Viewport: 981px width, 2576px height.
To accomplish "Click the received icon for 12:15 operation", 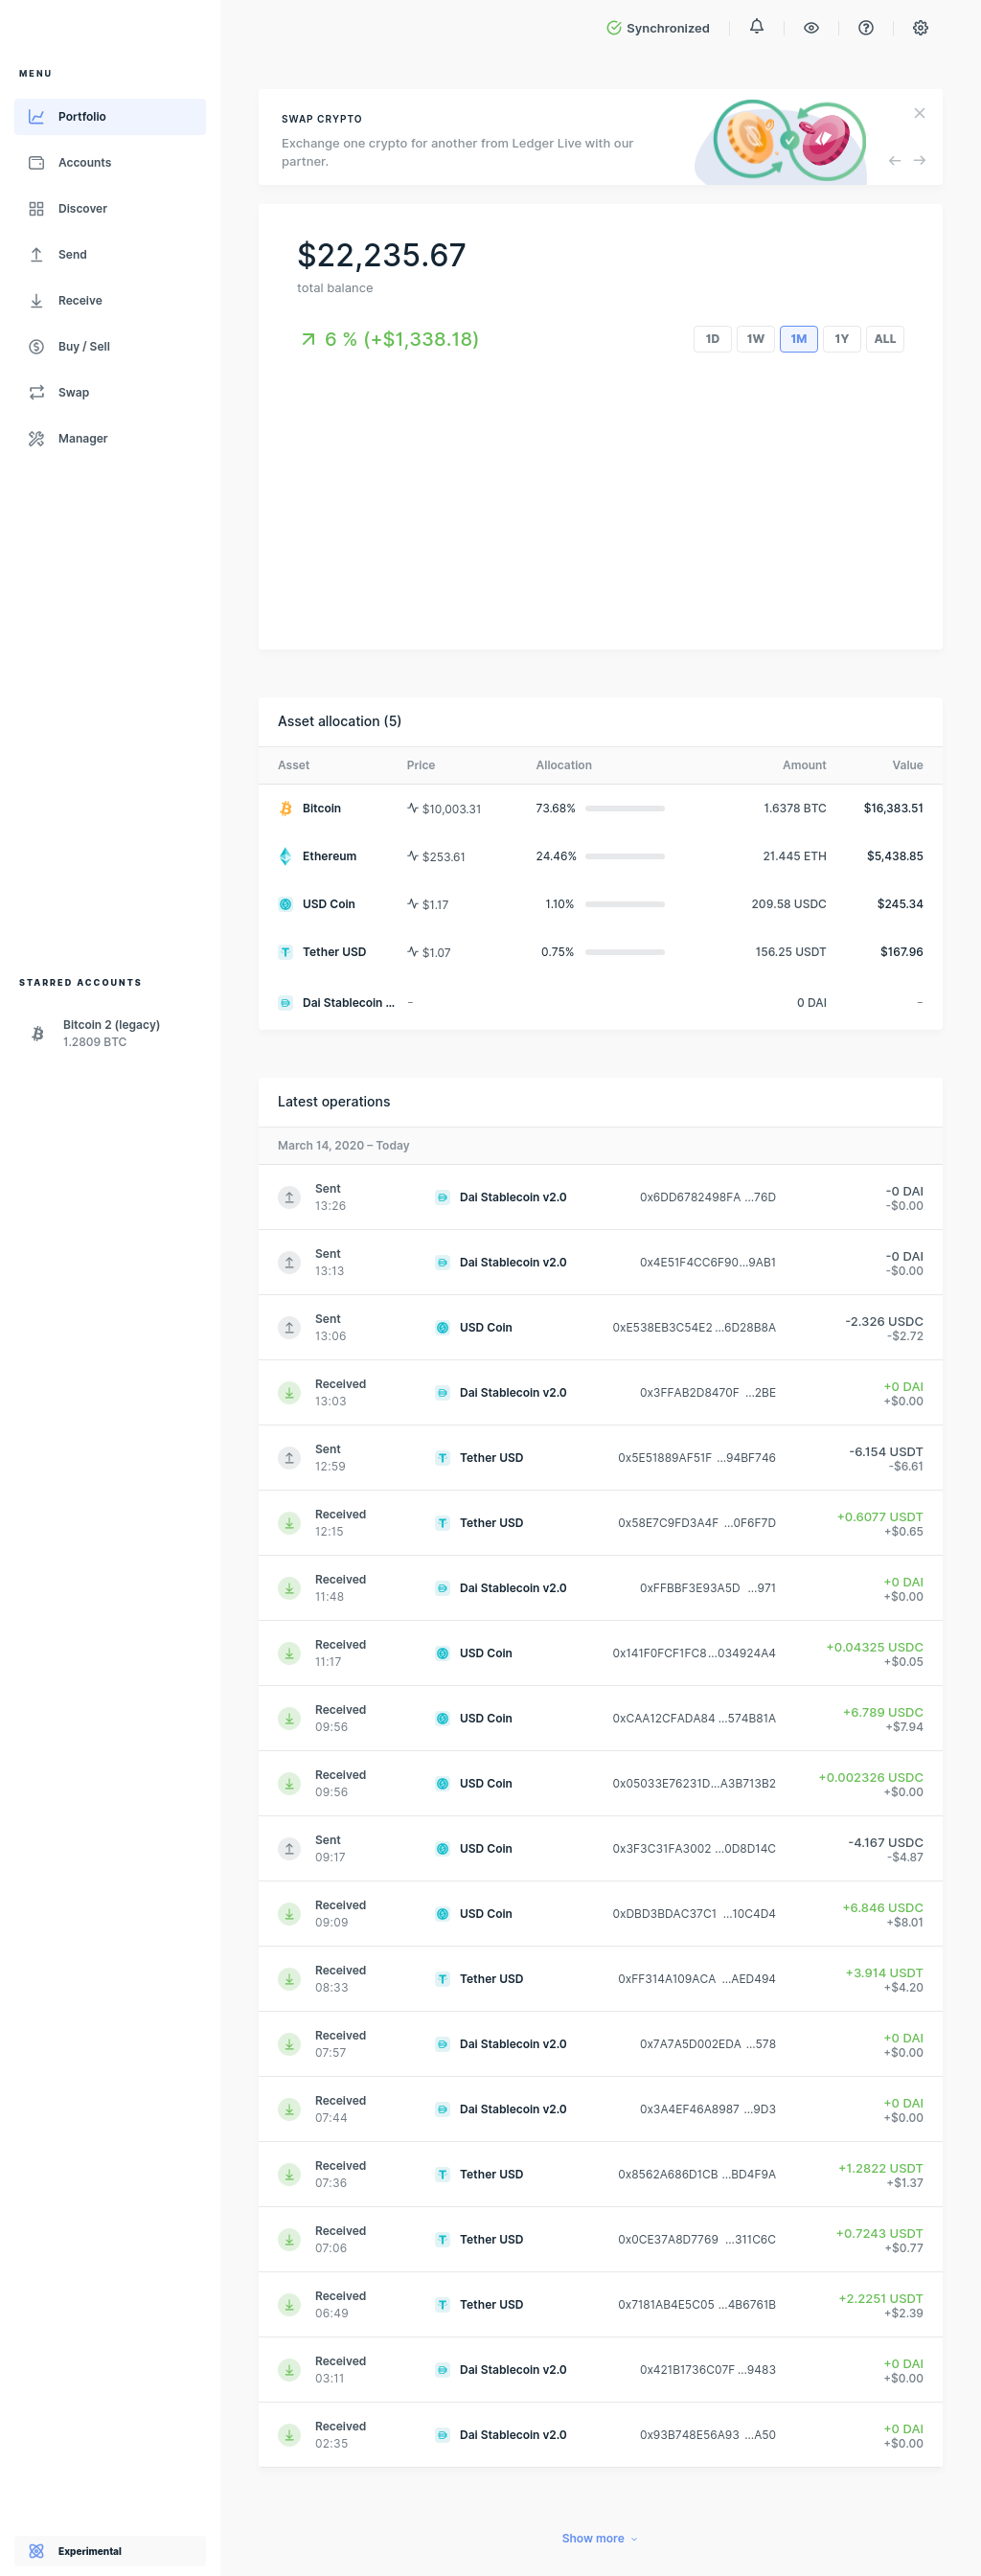I will click(x=289, y=1523).
